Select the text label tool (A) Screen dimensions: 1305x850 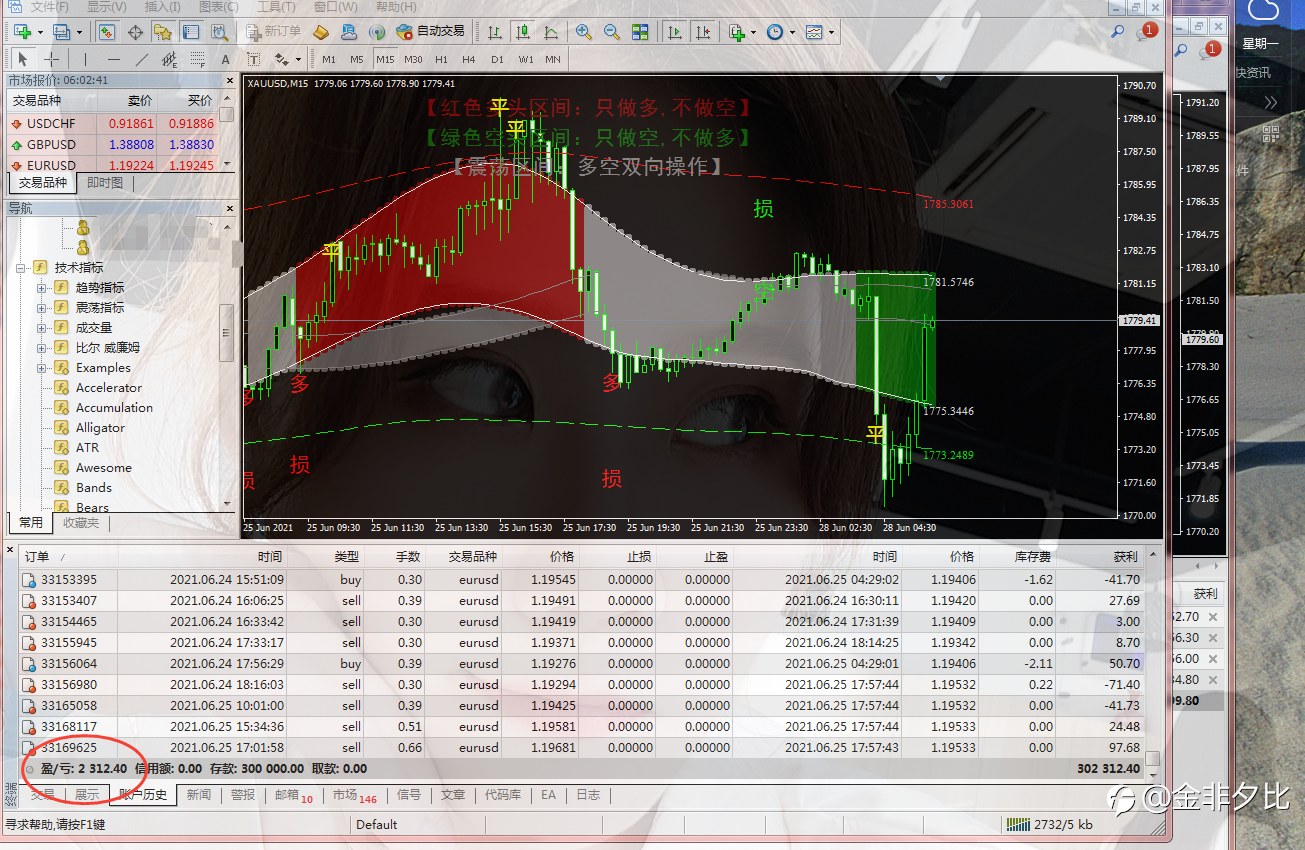[225, 59]
